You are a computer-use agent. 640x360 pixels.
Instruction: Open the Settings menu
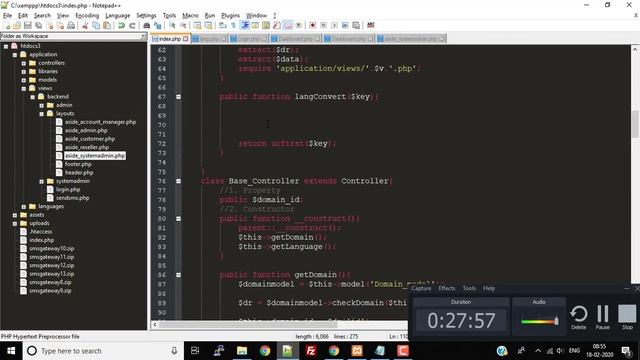[146, 16]
